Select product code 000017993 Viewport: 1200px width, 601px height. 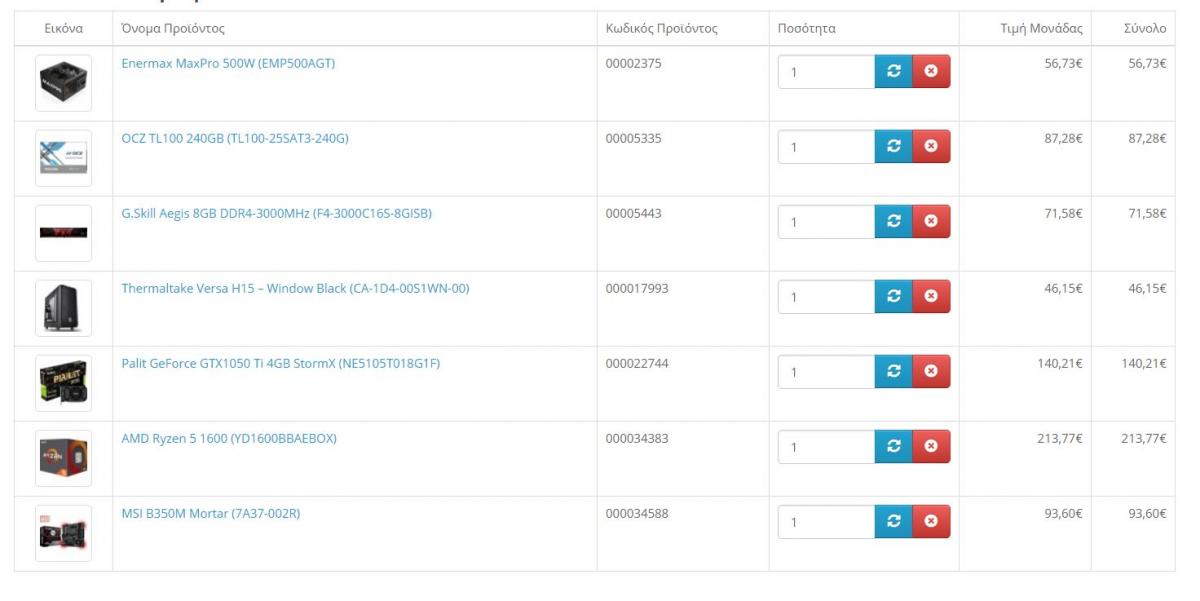click(637, 288)
